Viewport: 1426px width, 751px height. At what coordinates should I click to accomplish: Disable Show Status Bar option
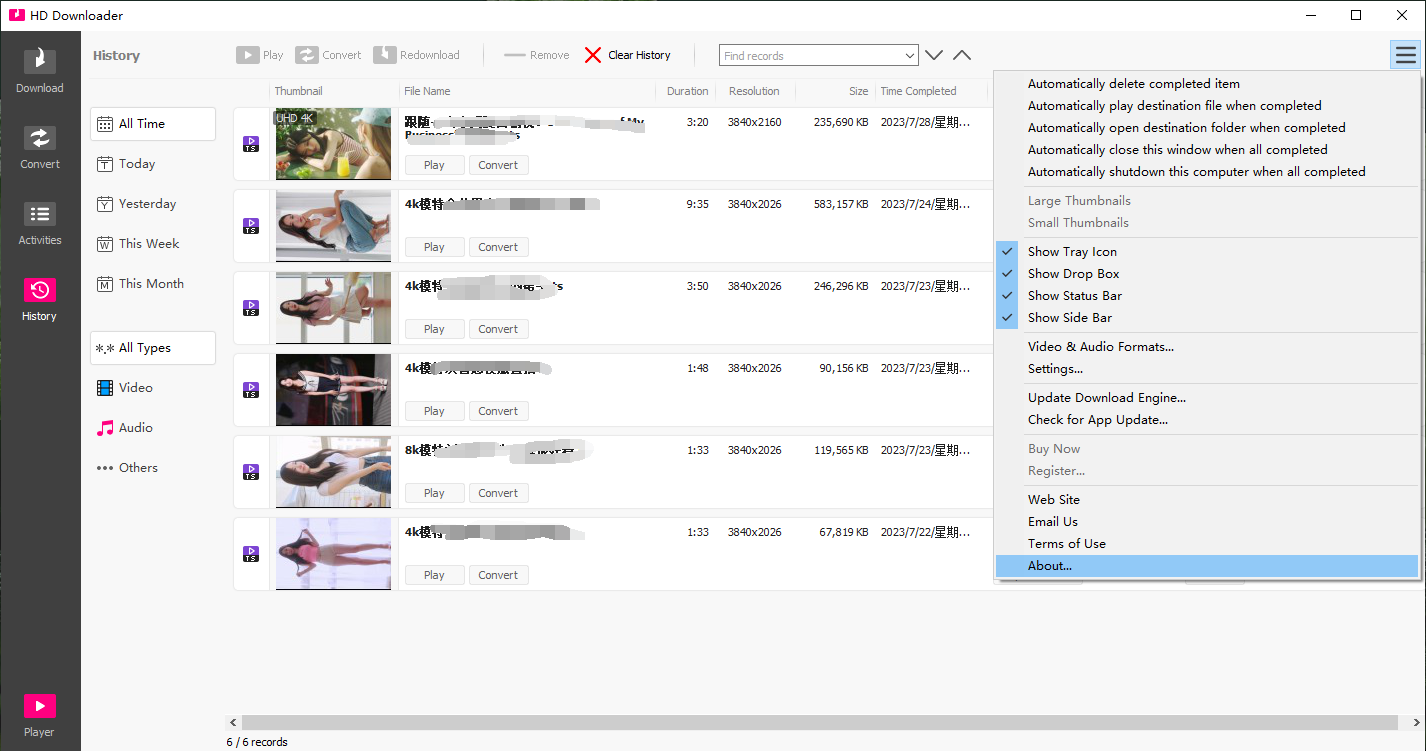tap(1074, 296)
